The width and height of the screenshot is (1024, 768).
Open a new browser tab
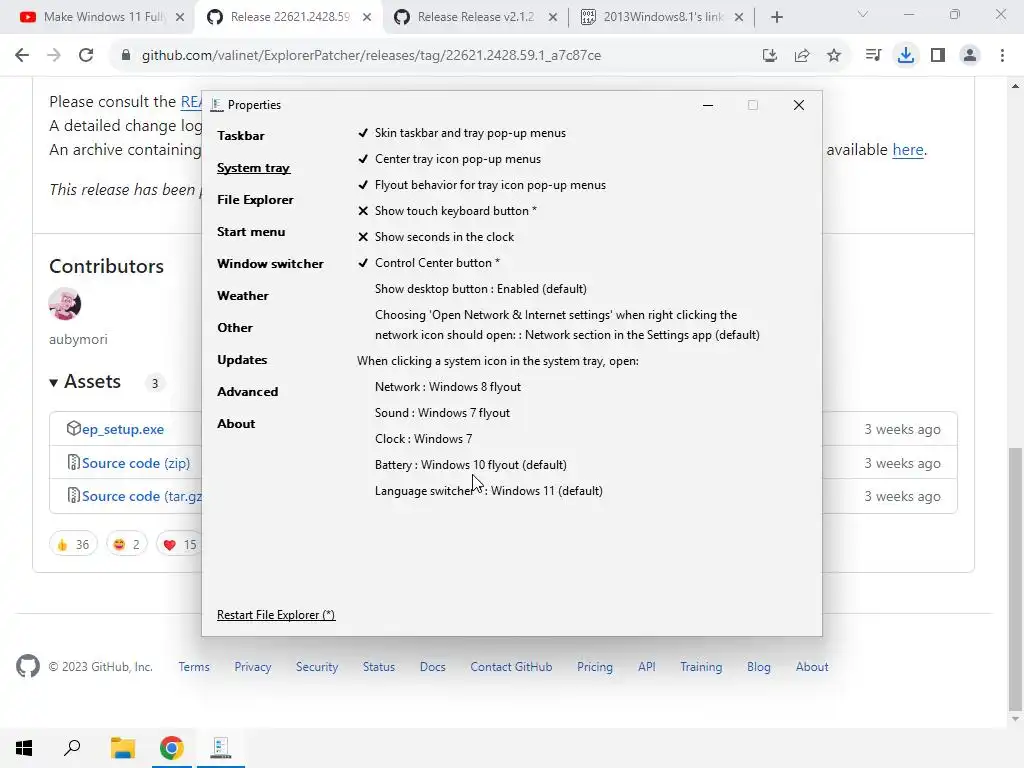(x=776, y=17)
